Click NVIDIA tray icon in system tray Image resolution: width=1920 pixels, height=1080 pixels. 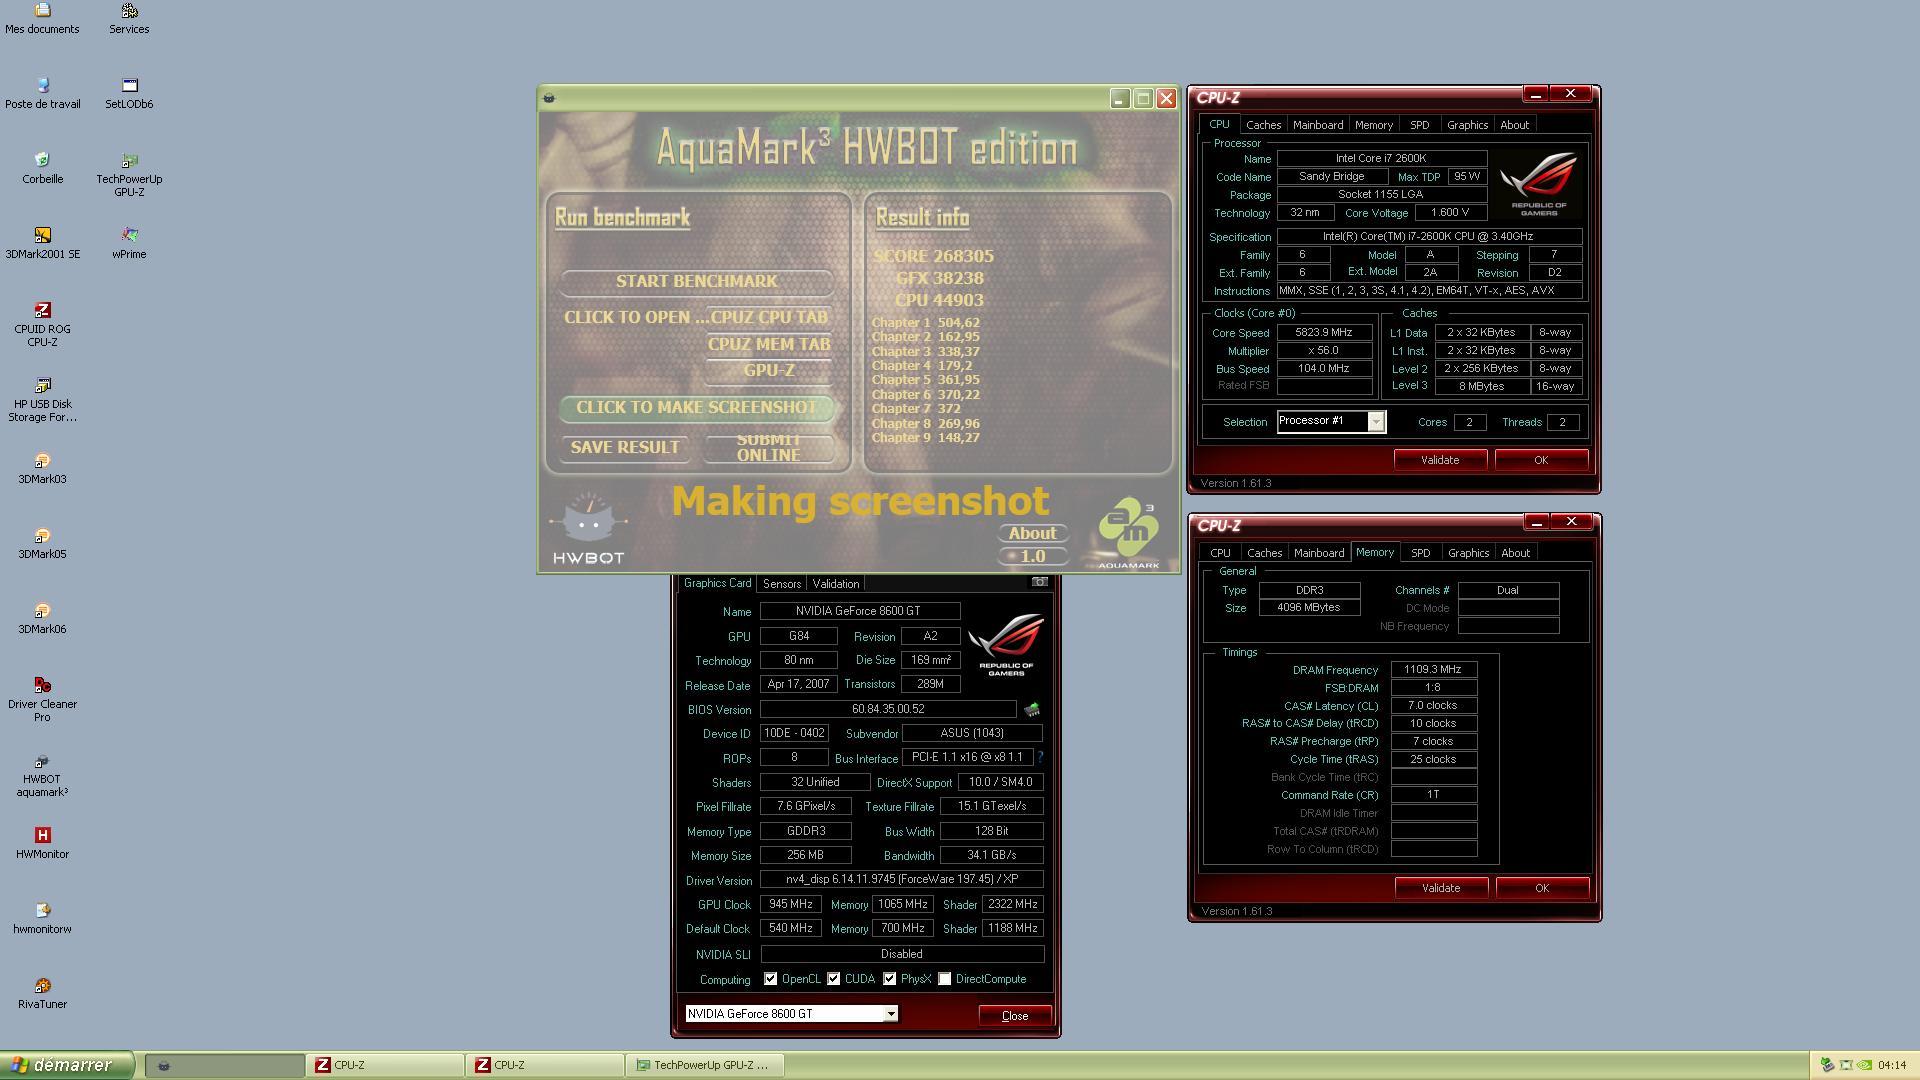click(1866, 1065)
